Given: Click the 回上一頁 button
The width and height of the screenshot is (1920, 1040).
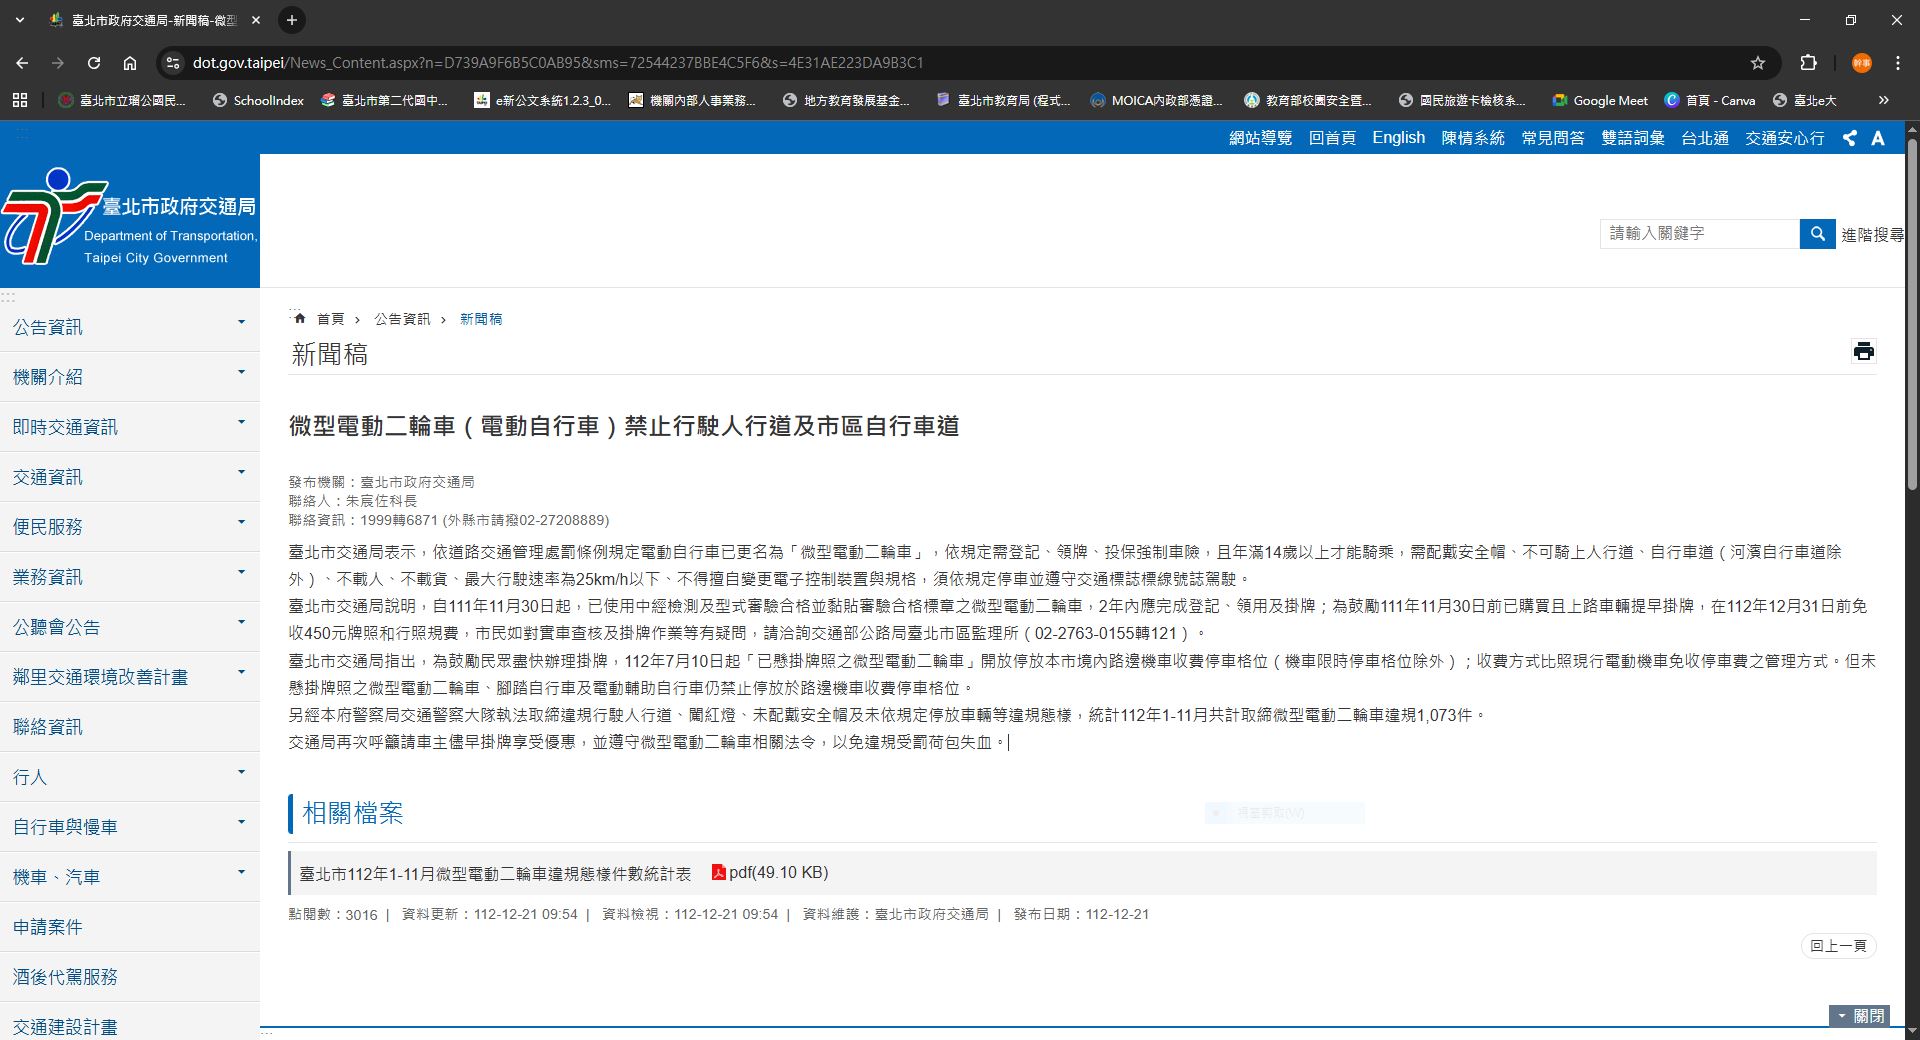Looking at the screenshot, I should (1838, 945).
